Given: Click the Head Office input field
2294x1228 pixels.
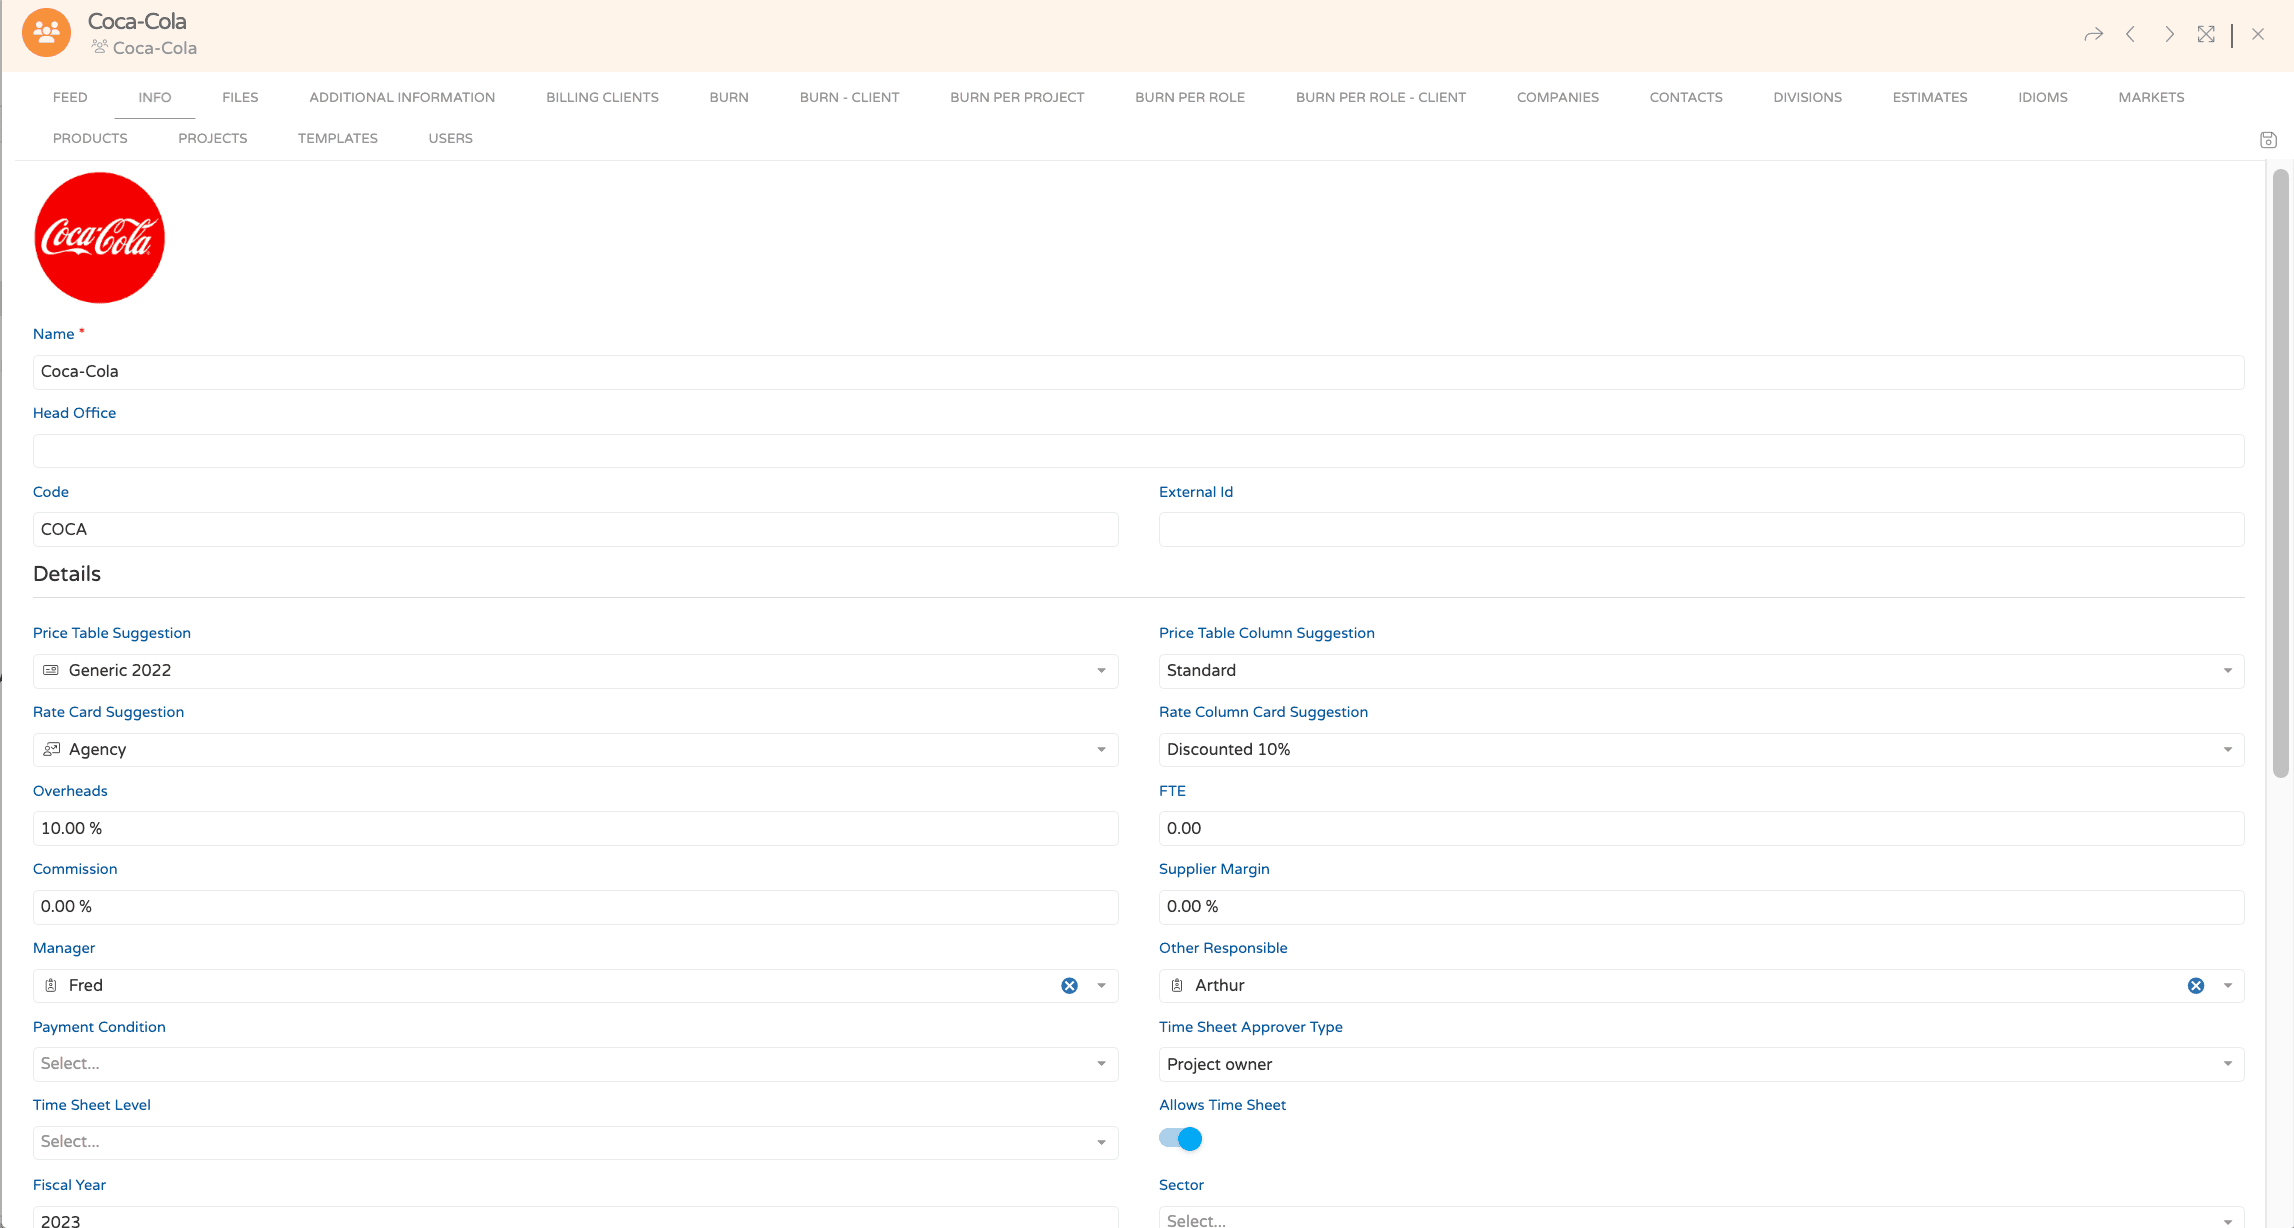Looking at the screenshot, I should coord(1138,451).
